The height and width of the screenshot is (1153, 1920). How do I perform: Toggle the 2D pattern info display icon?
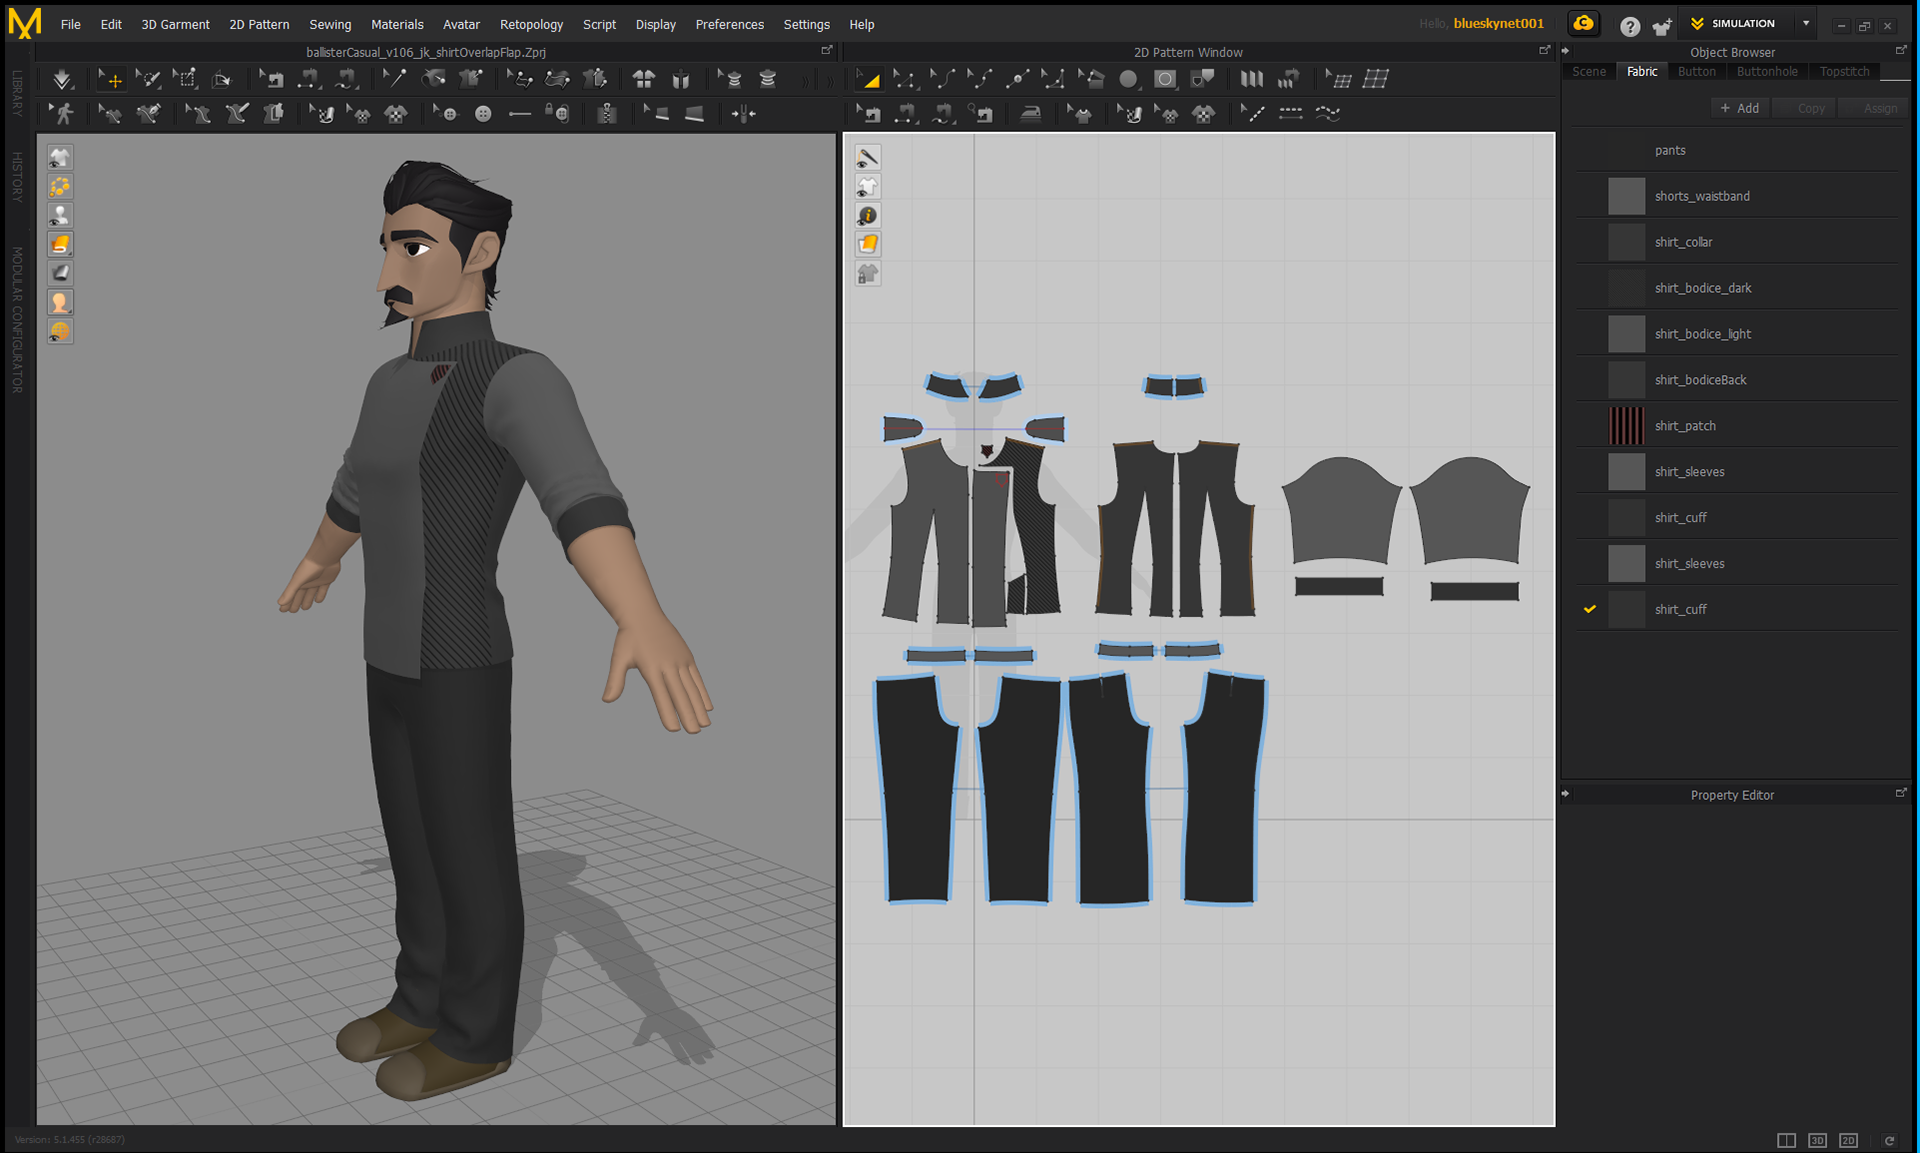867,215
